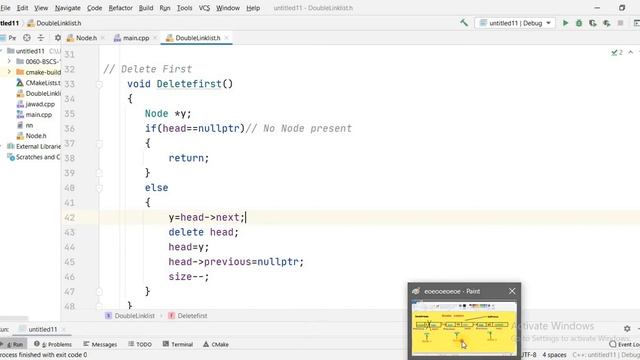This screenshot has width=640, height=360.
Task: Click DoubleLinklist.h in navigation bar
Action: point(54,23)
